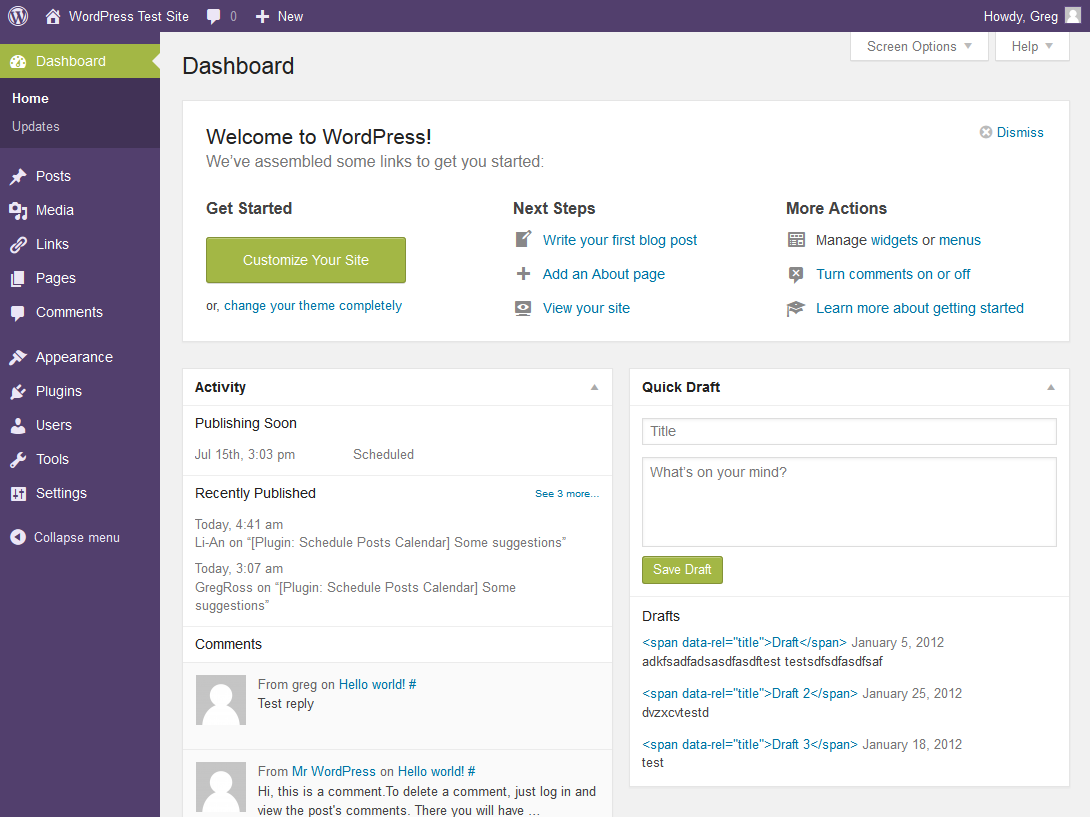Screen dimensions: 1090x817
Task: Click into the Quick Draft Title field
Action: (849, 431)
